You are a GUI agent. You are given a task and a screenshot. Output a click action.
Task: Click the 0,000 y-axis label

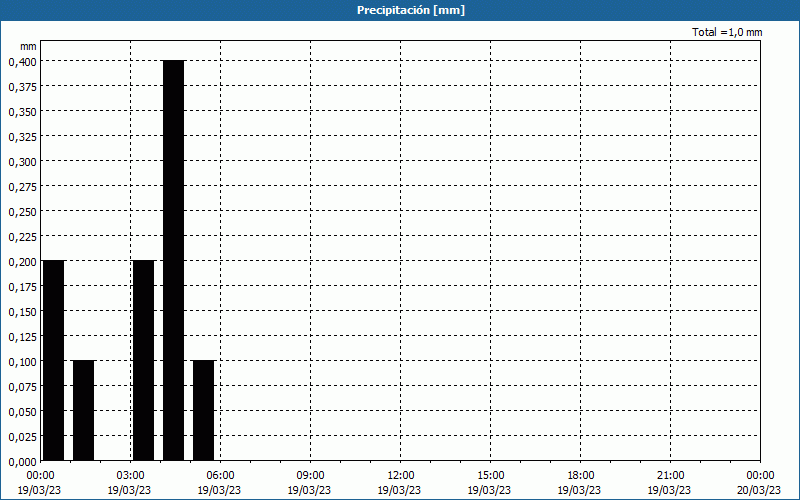[x=22, y=462]
